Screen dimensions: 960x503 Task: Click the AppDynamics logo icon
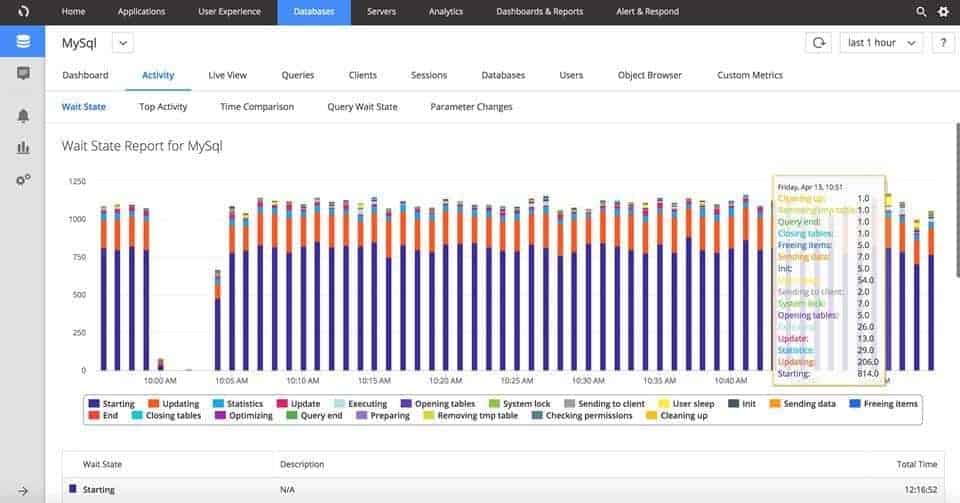tap(23, 12)
